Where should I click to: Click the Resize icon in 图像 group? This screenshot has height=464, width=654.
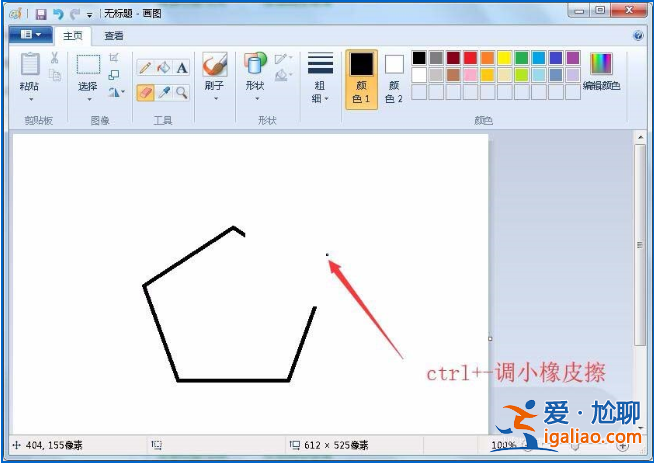(x=114, y=75)
